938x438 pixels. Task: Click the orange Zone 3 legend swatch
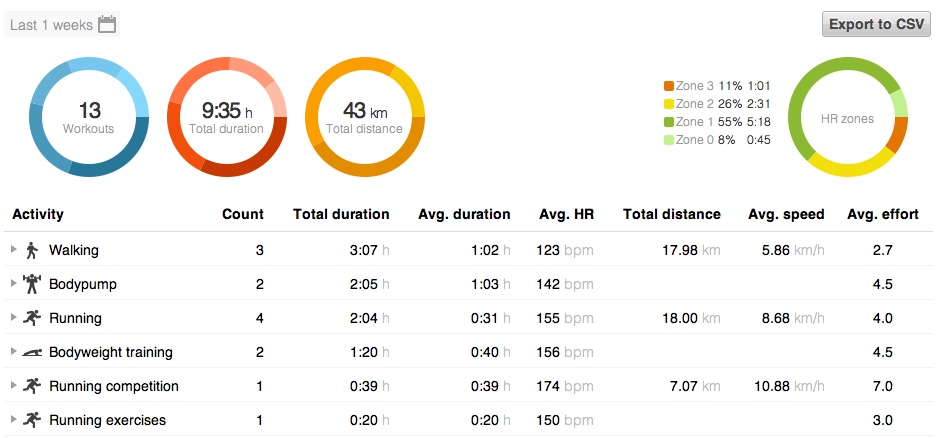[669, 87]
